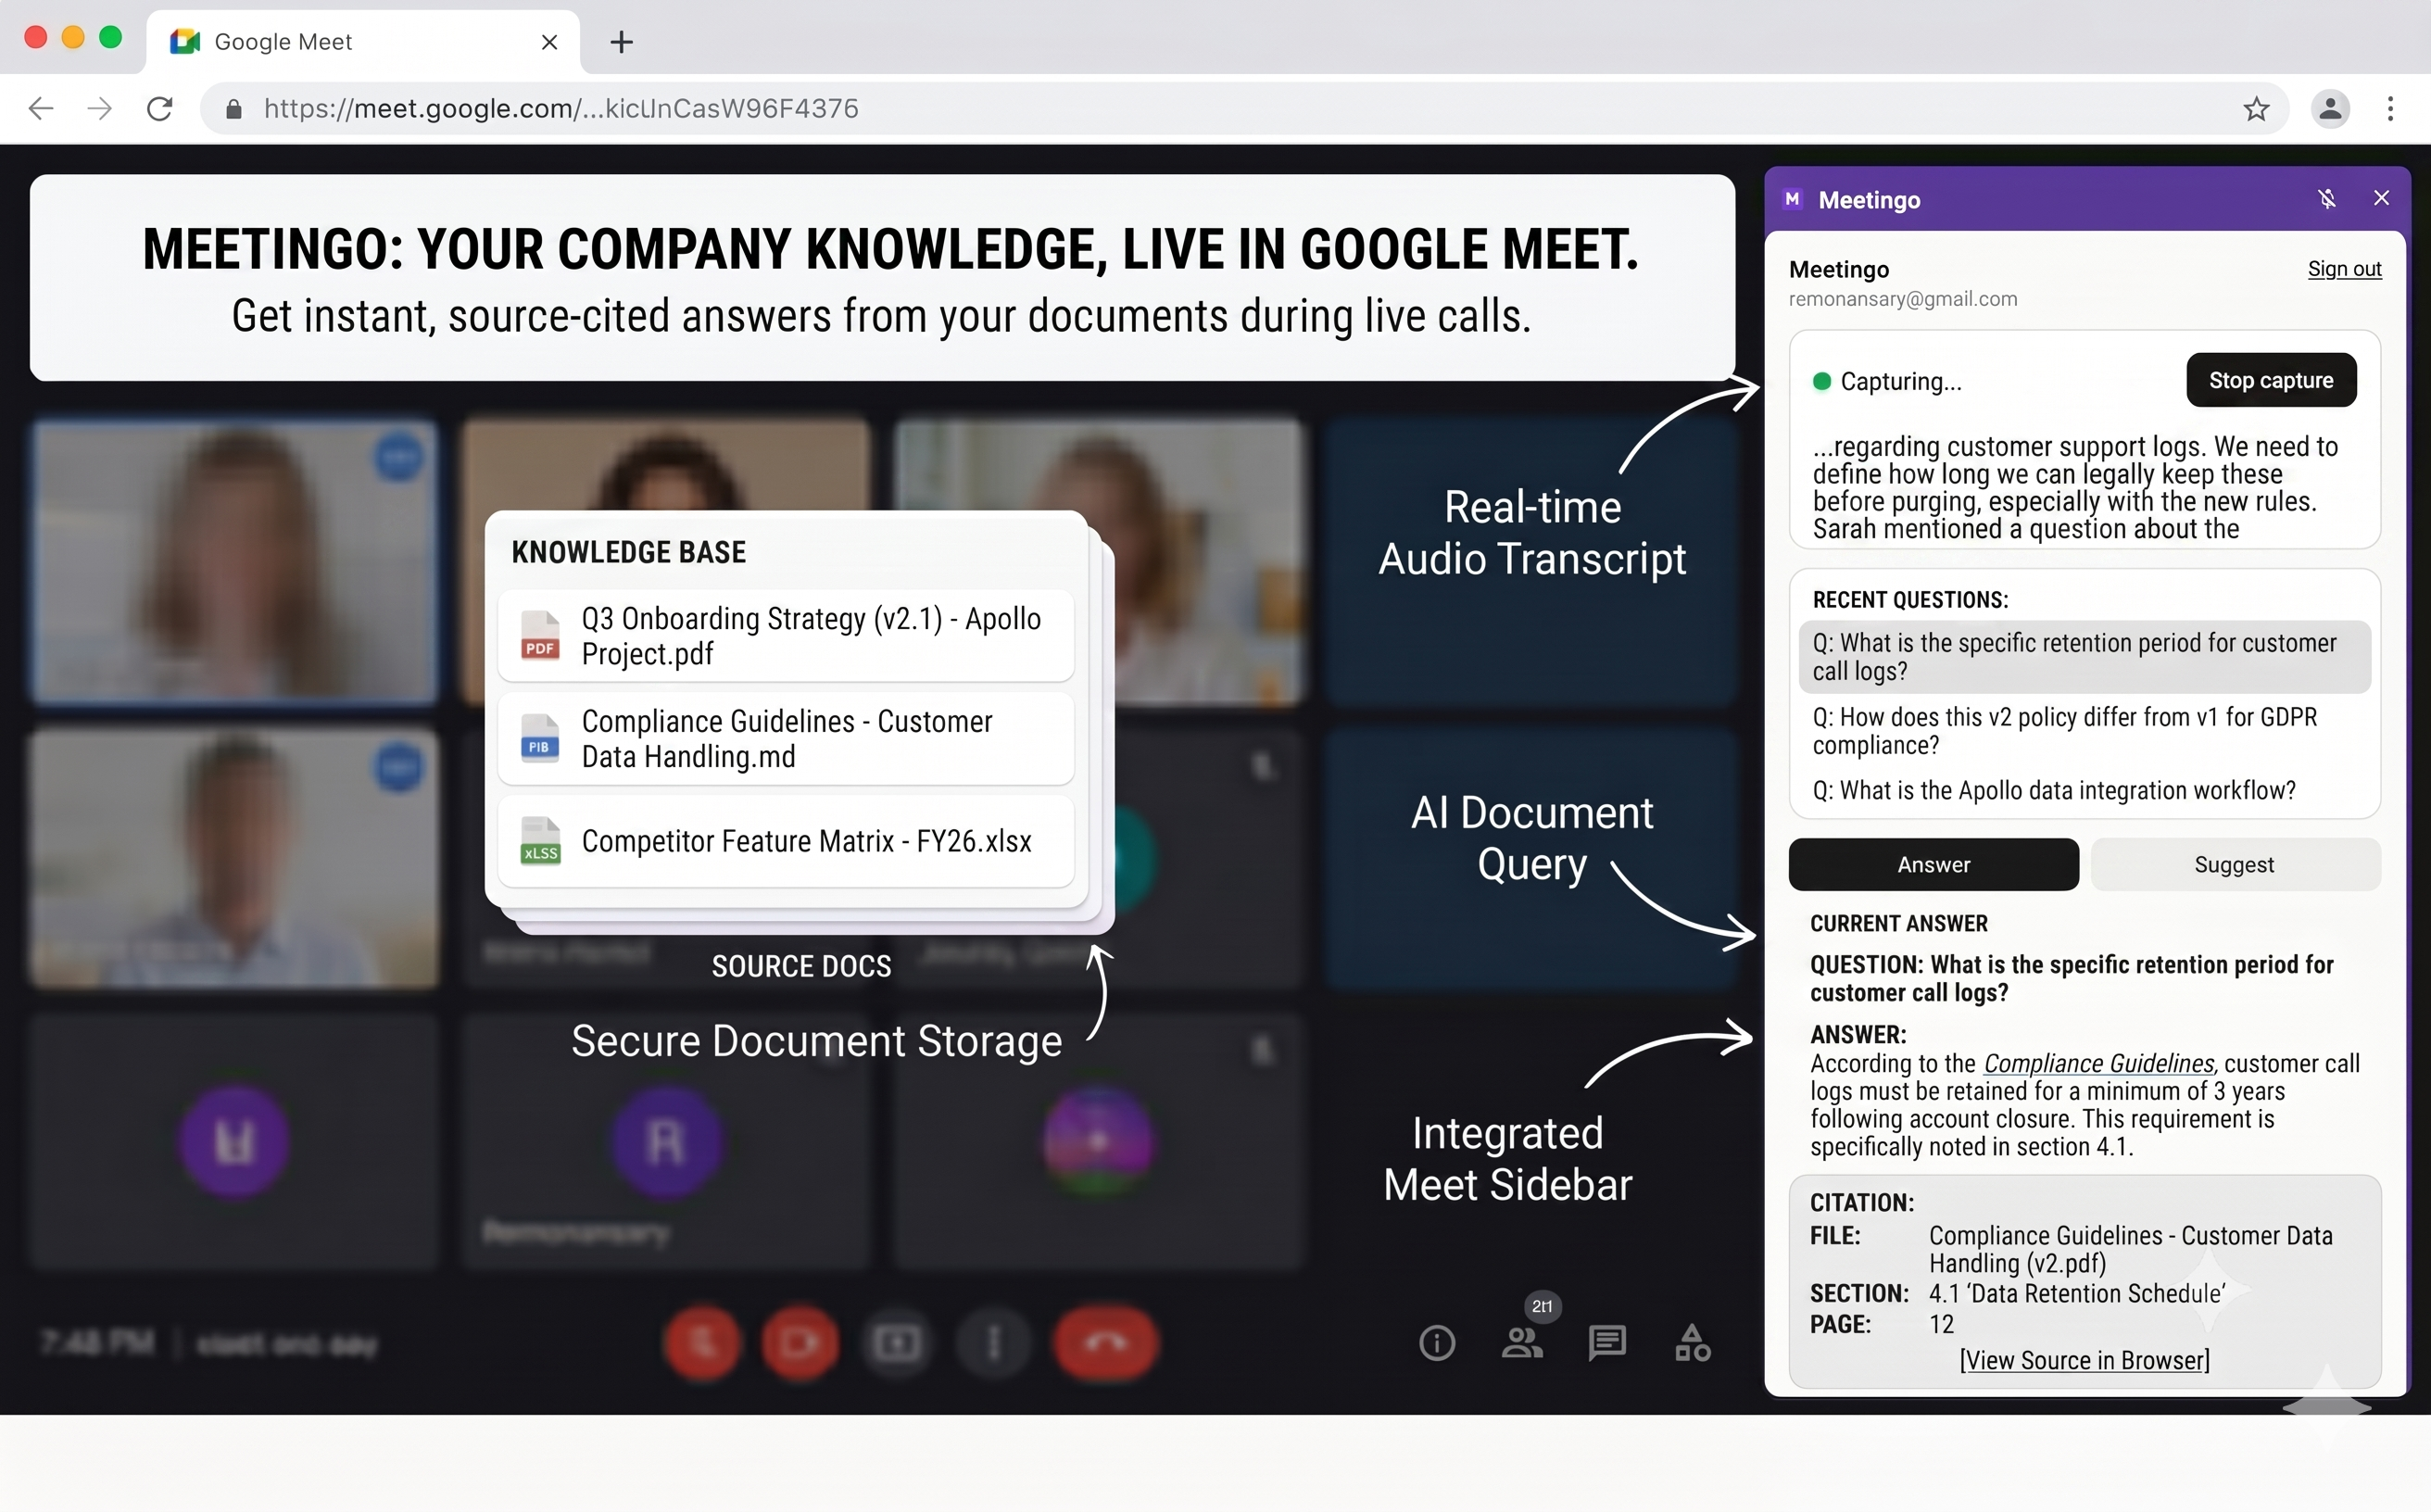Go forward using the browser forward arrow

pyautogui.click(x=100, y=108)
